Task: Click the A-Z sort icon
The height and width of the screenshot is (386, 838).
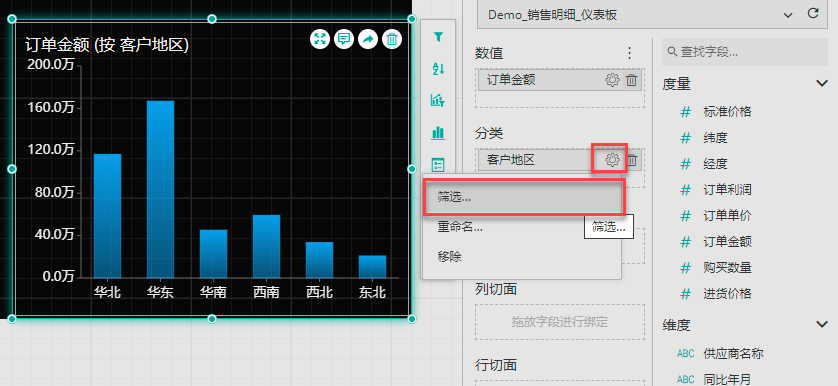Action: click(438, 68)
